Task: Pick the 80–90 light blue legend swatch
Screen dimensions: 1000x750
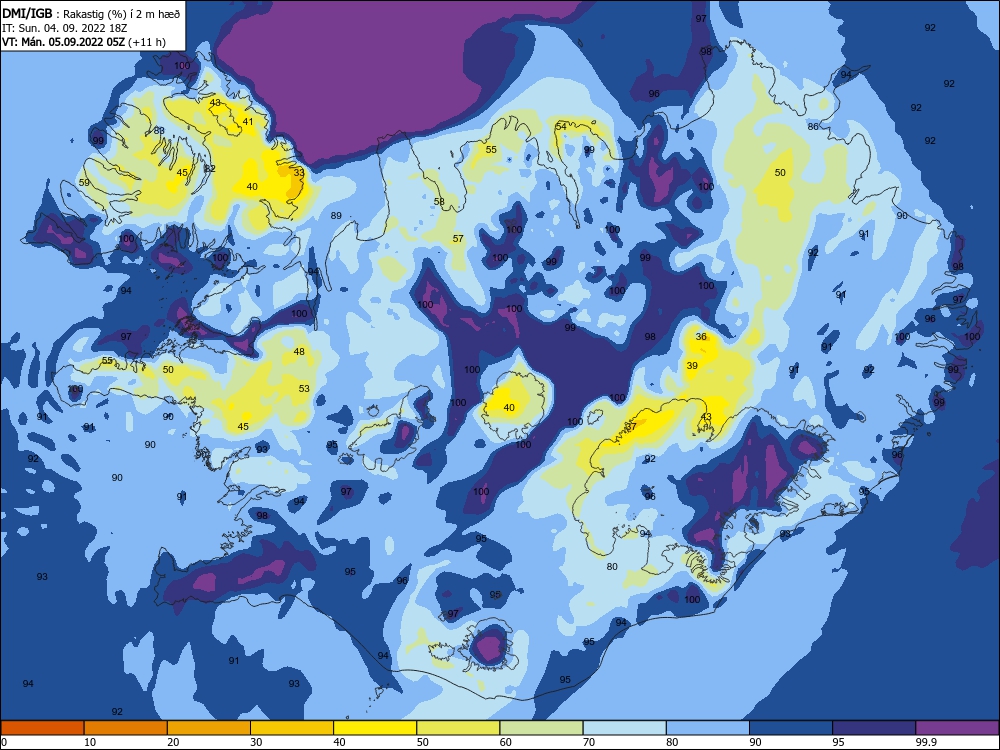Action: tap(708, 728)
